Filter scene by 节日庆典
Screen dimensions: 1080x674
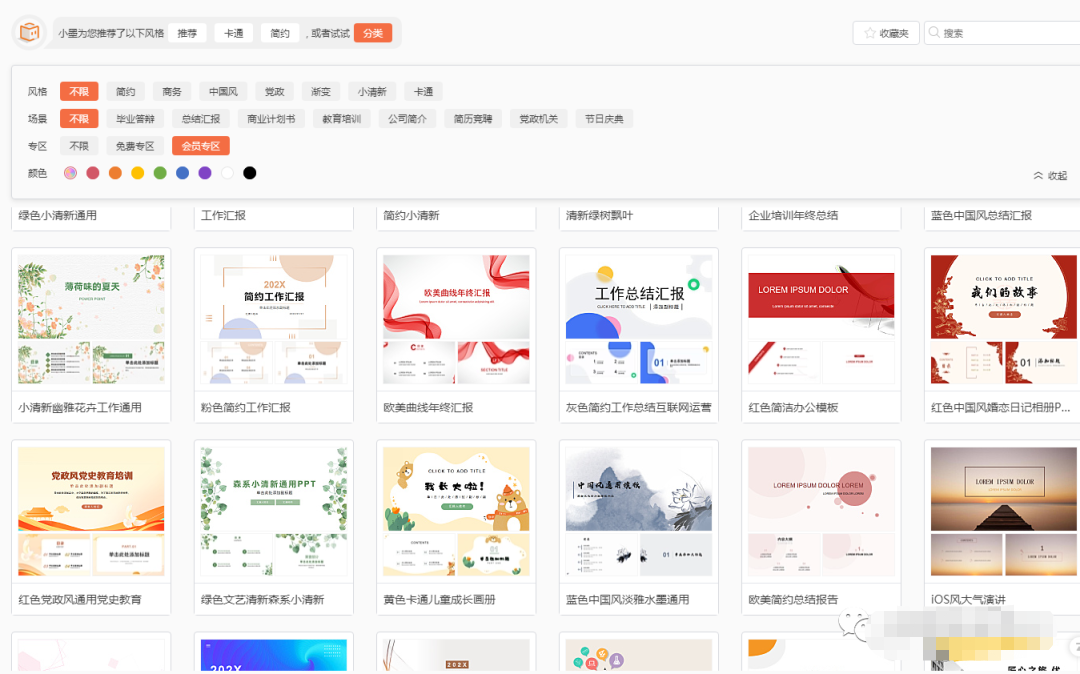(604, 118)
